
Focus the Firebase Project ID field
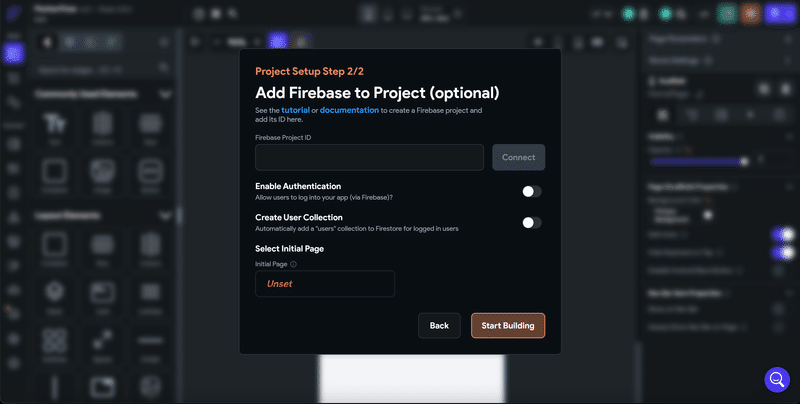pos(369,157)
